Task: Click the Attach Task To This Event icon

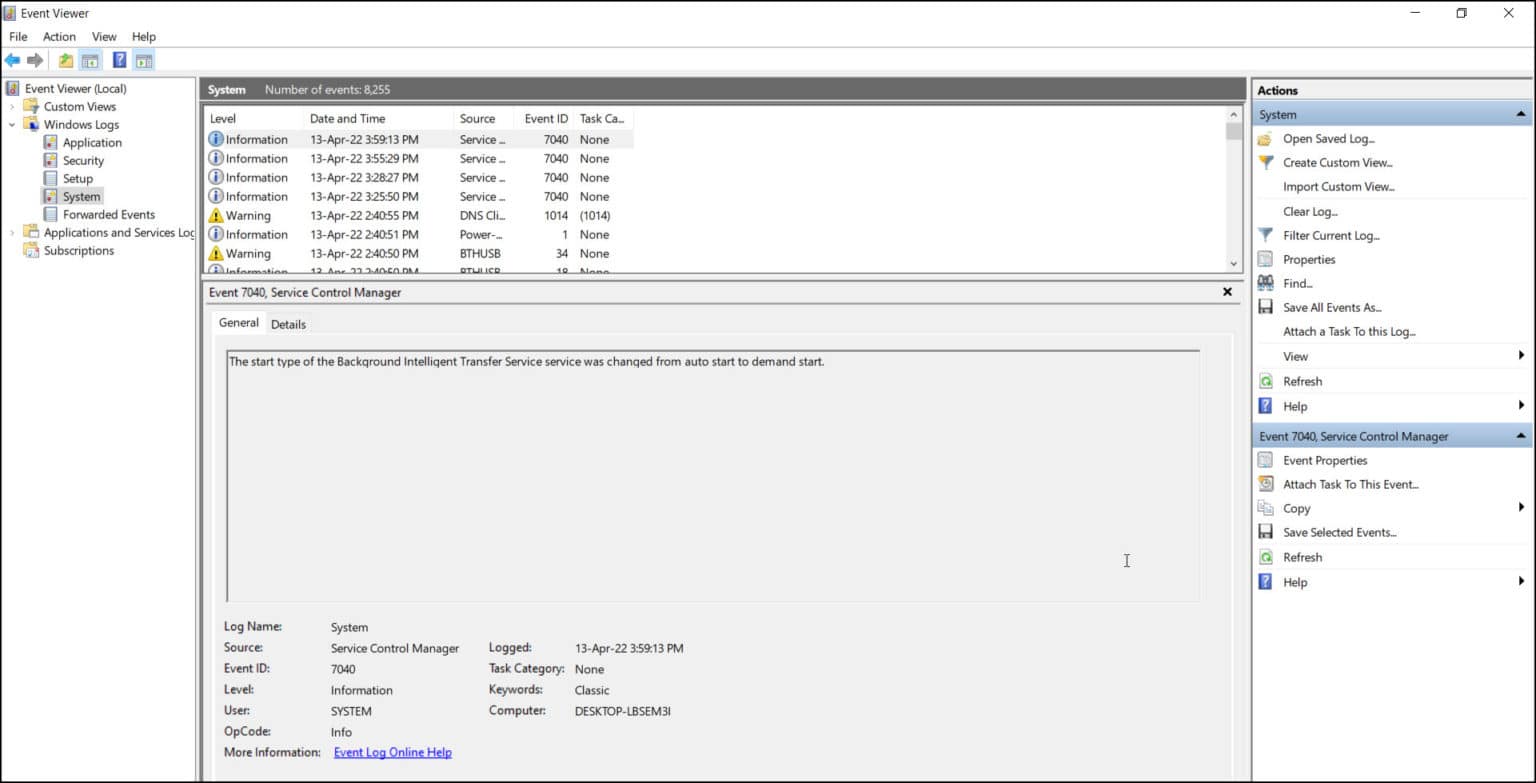Action: (x=1264, y=484)
